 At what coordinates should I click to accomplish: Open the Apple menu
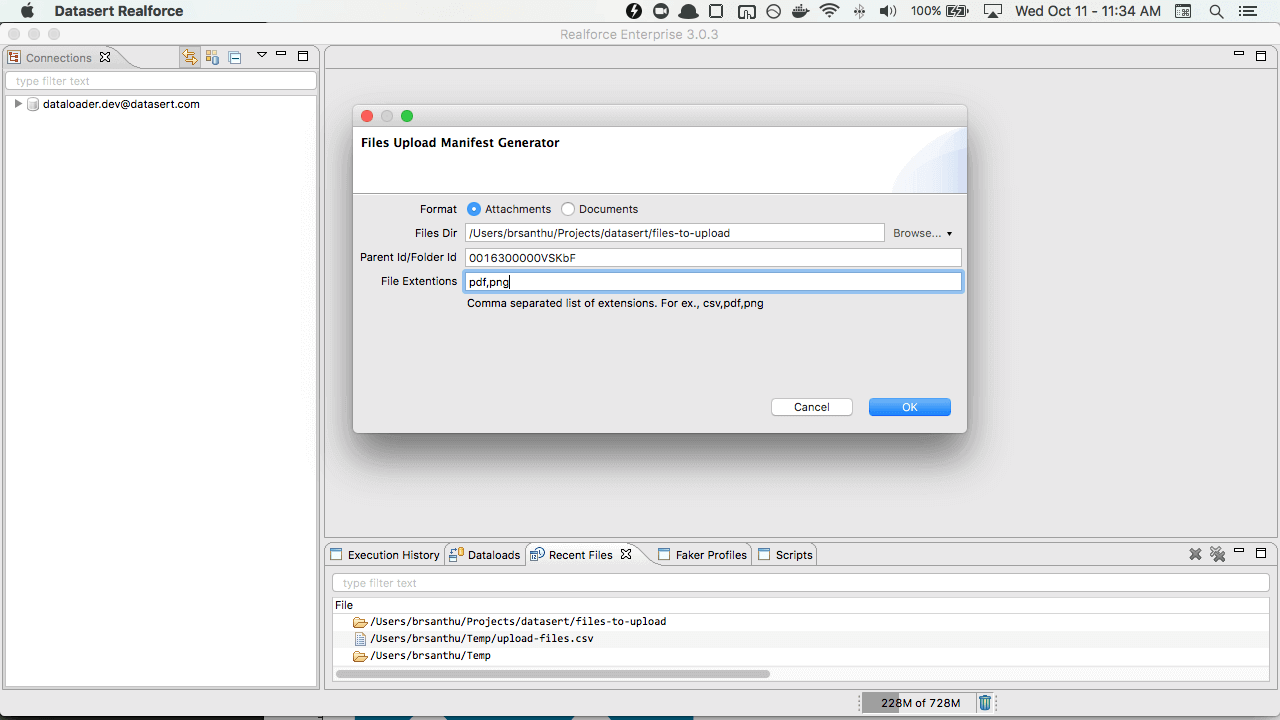tap(27, 11)
